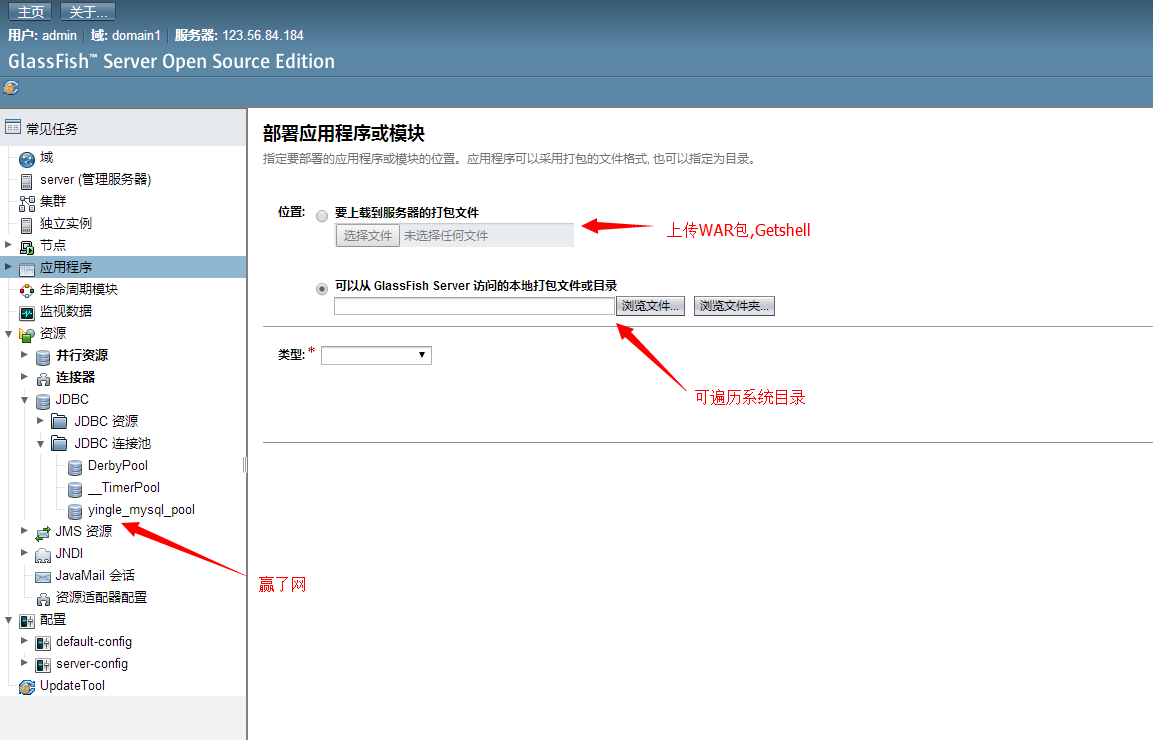Image resolution: width=1153 pixels, height=740 pixels.
Task: Open the 类型 dropdown
Action: [x=376, y=355]
